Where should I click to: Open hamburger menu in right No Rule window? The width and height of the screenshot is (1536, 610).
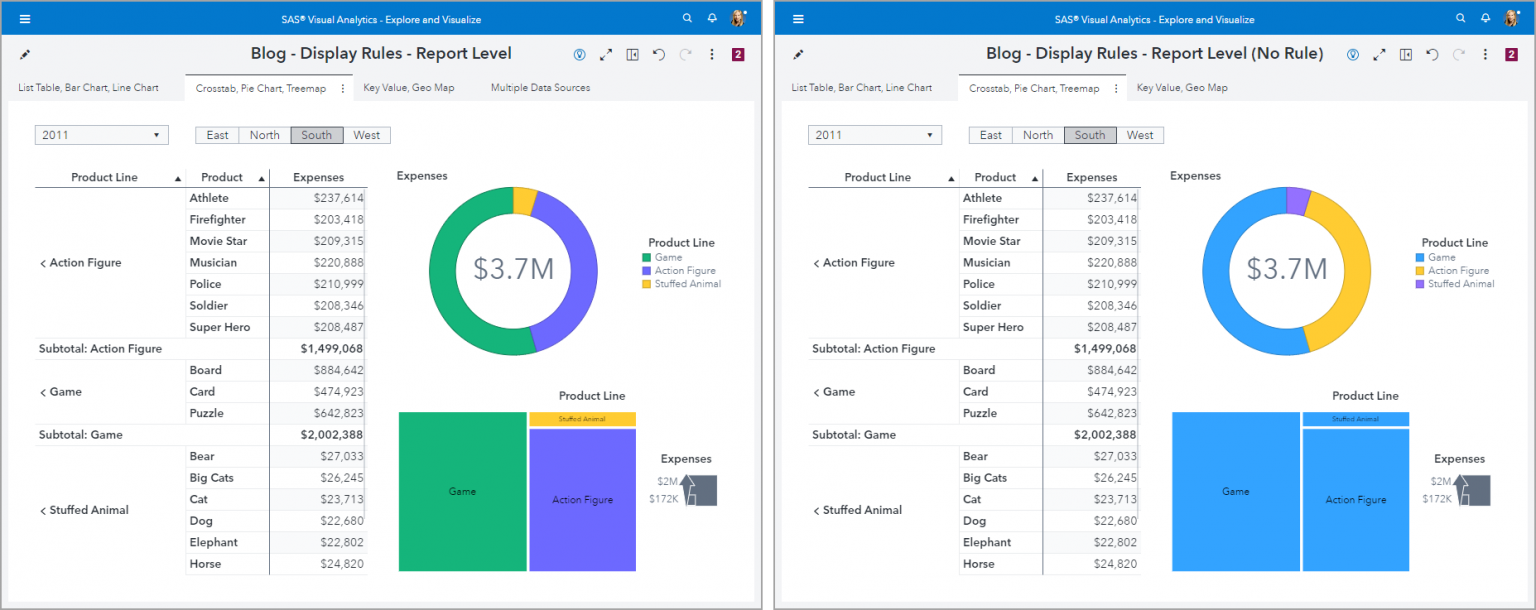(798, 19)
